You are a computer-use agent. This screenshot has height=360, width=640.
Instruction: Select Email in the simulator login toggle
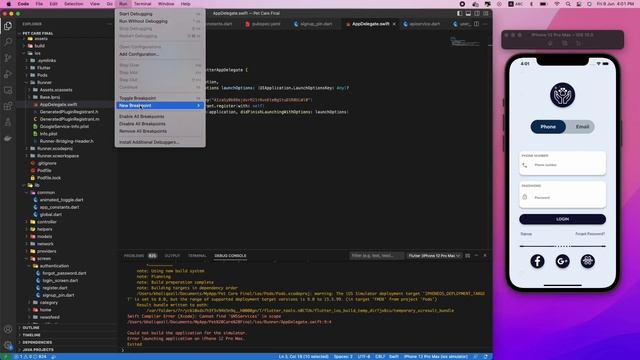[x=582, y=127]
